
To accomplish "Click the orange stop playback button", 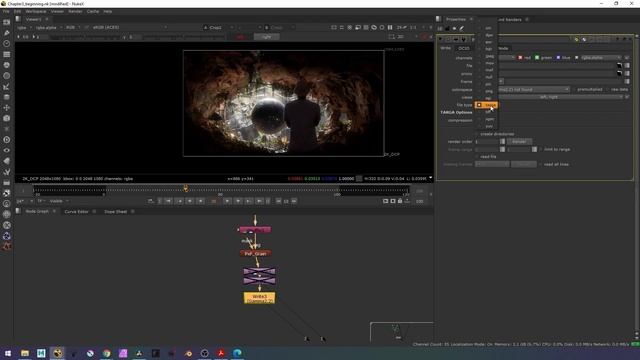I will 213,201.
